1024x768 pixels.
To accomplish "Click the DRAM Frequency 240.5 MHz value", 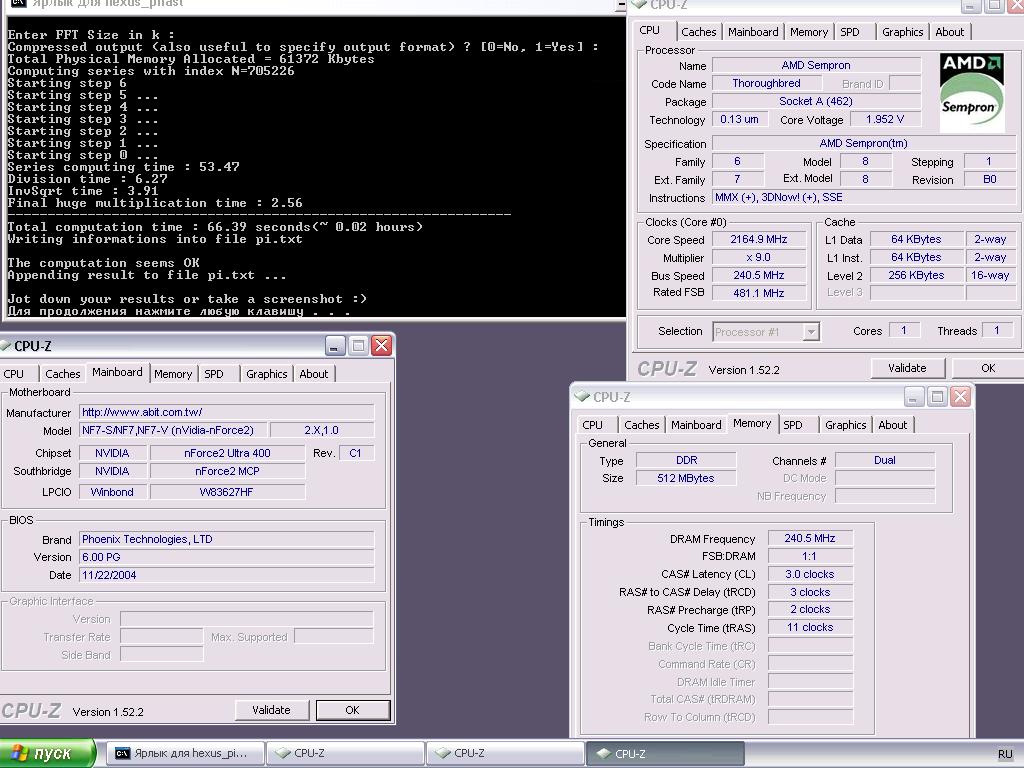I will [810, 539].
